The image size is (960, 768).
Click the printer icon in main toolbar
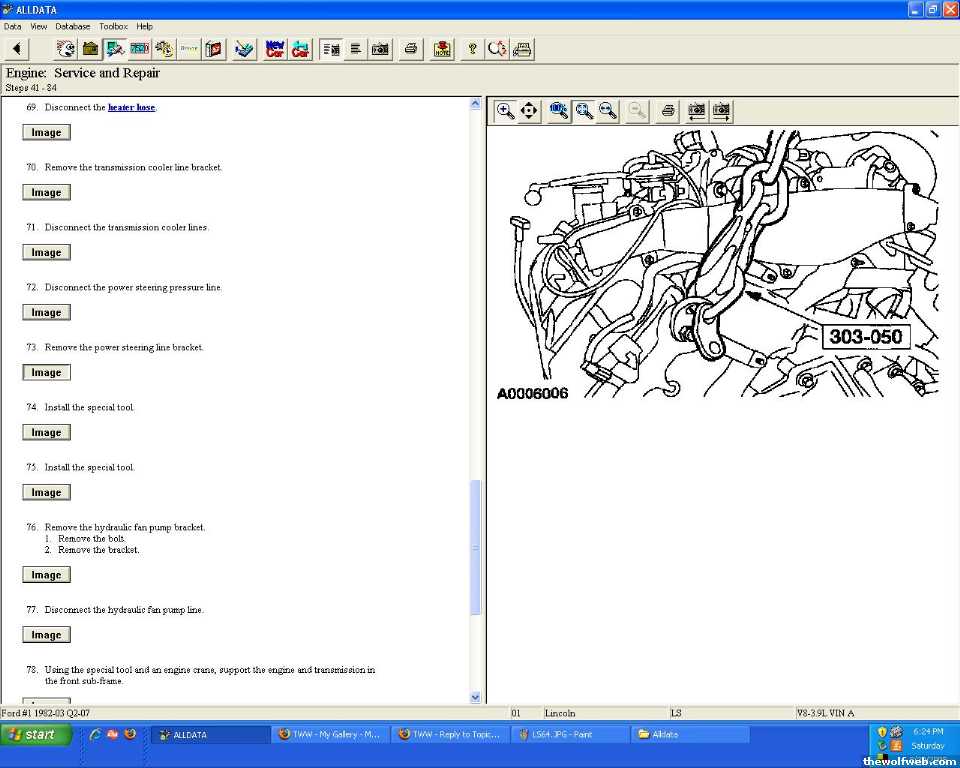pos(410,49)
